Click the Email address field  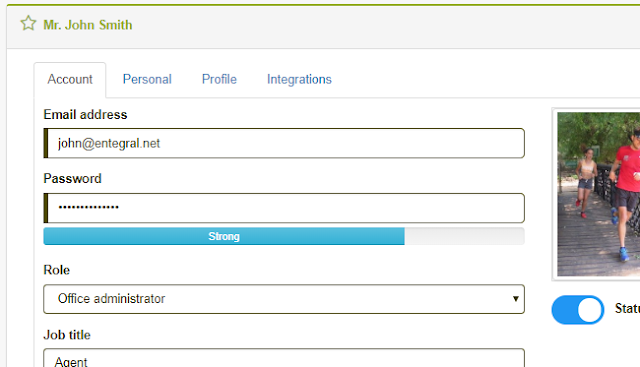284,143
